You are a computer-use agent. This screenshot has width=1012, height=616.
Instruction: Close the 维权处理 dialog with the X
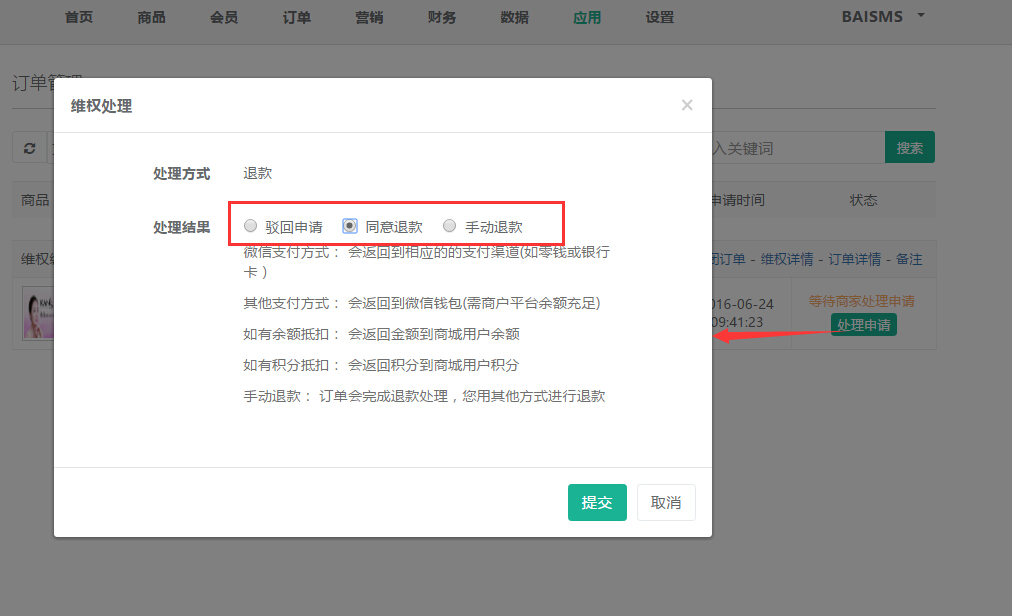pyautogui.click(x=687, y=105)
